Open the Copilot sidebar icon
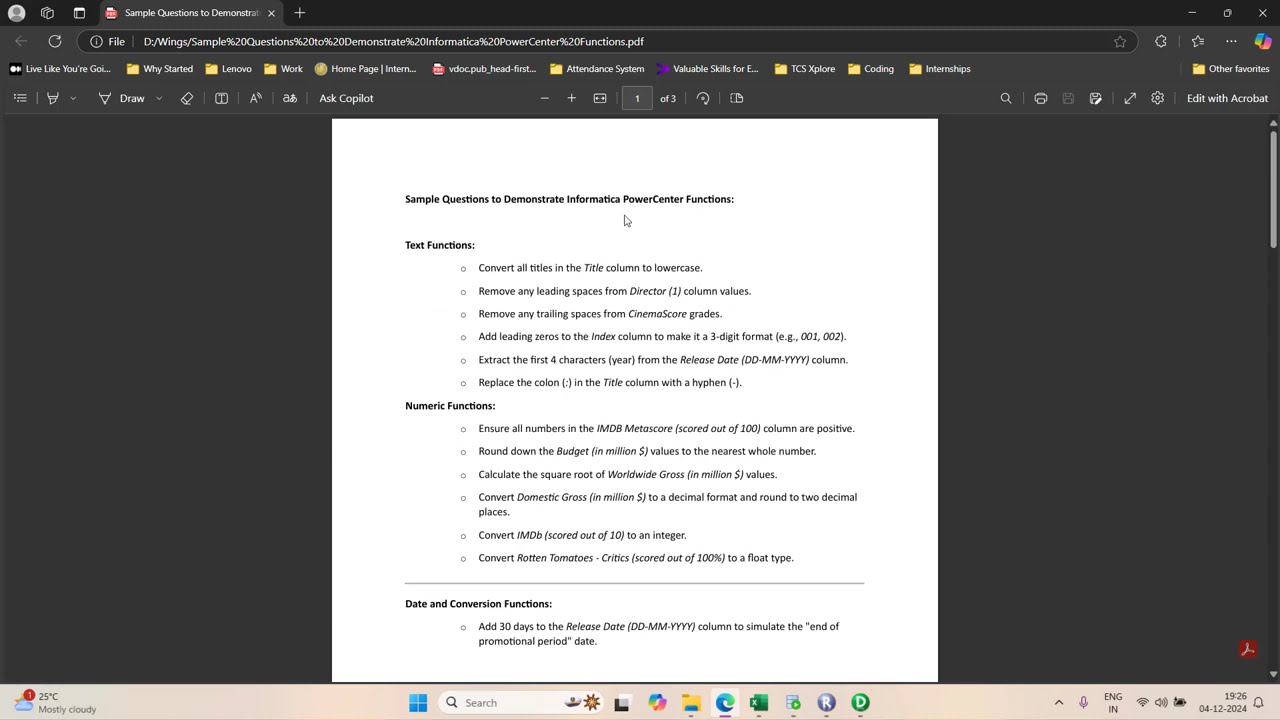Screen dimensions: 1280x720 click(x=1263, y=42)
